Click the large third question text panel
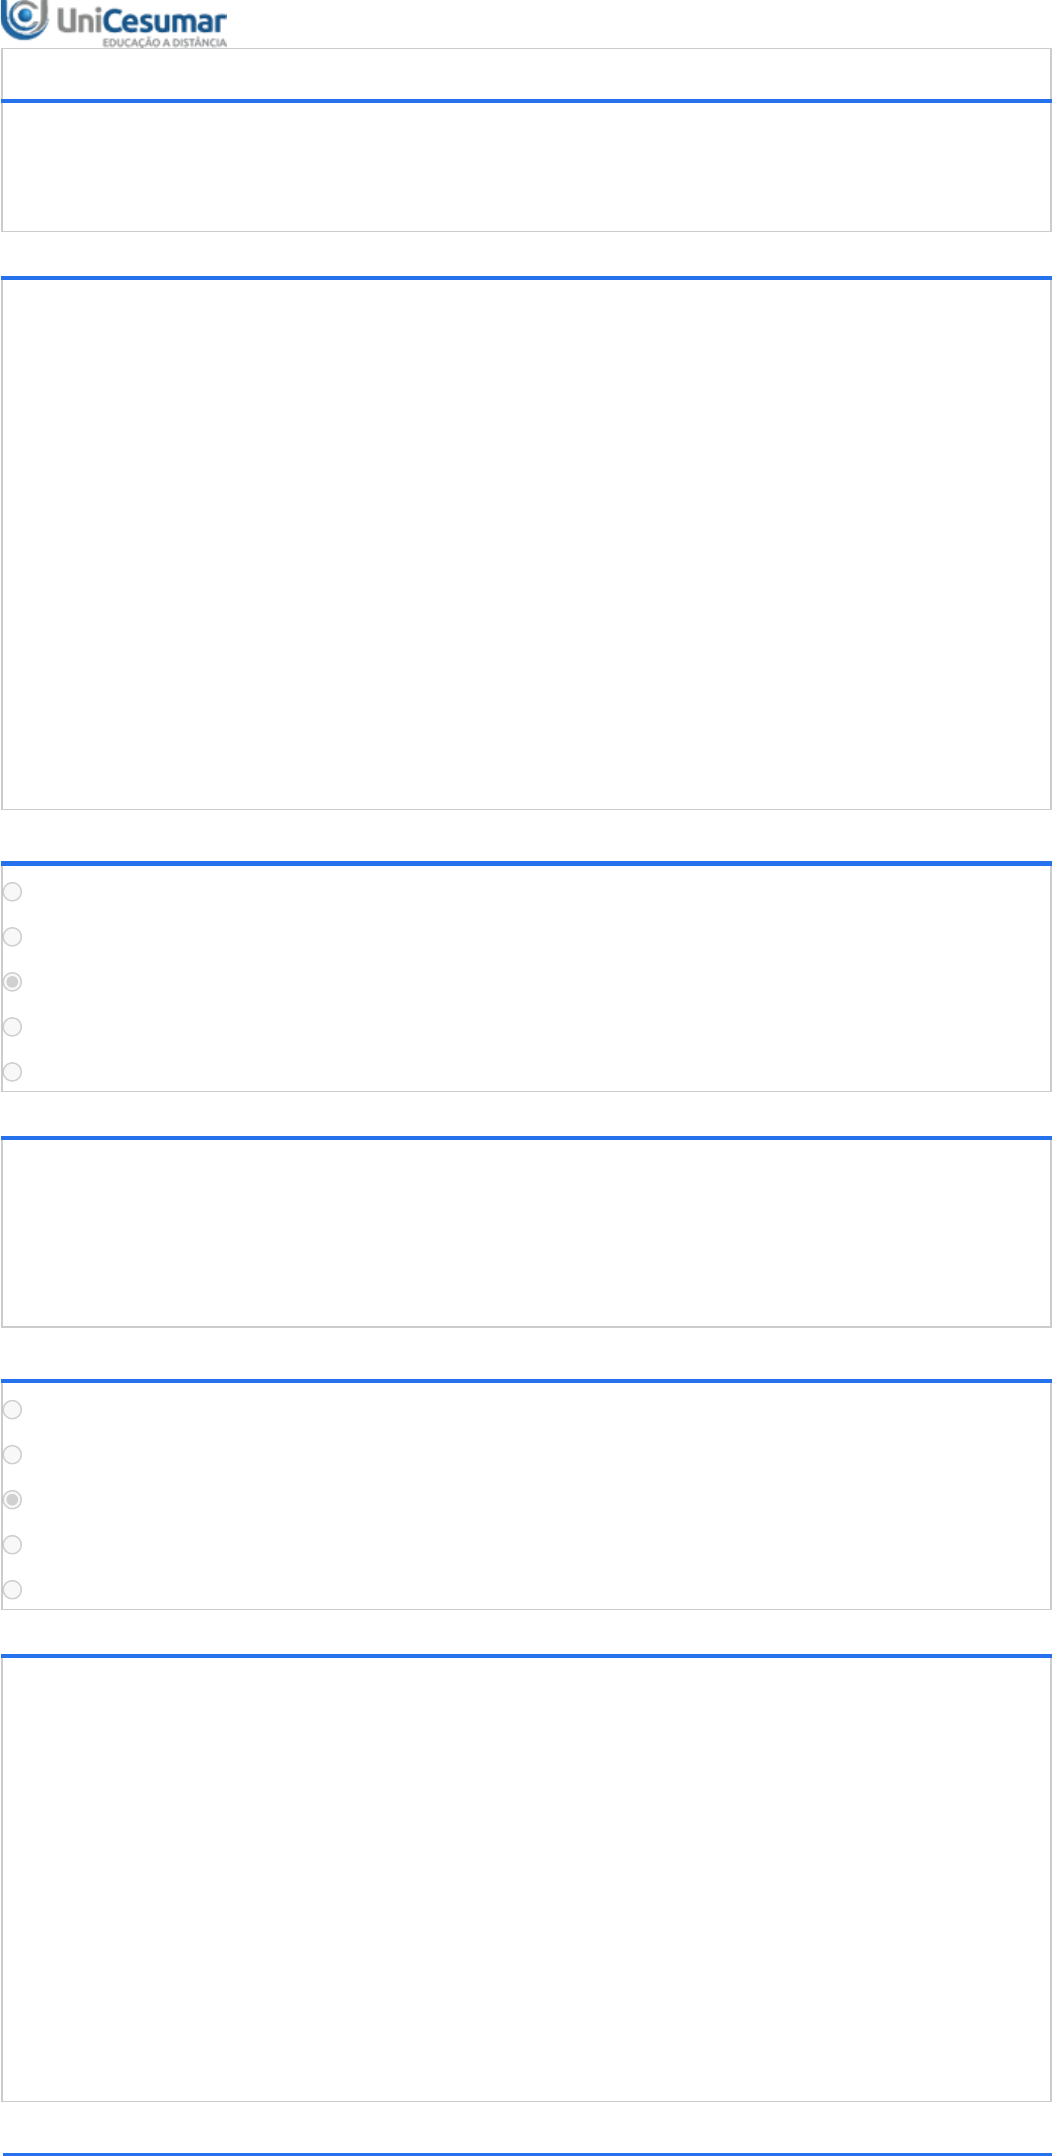The height and width of the screenshot is (2156, 1052). tap(526, 1879)
